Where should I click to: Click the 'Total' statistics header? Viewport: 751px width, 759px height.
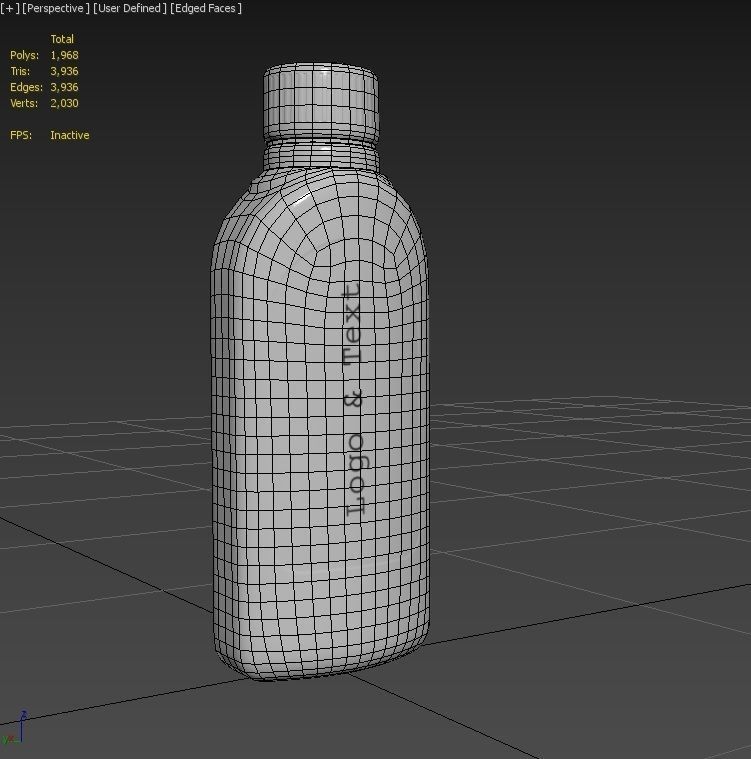(62, 39)
